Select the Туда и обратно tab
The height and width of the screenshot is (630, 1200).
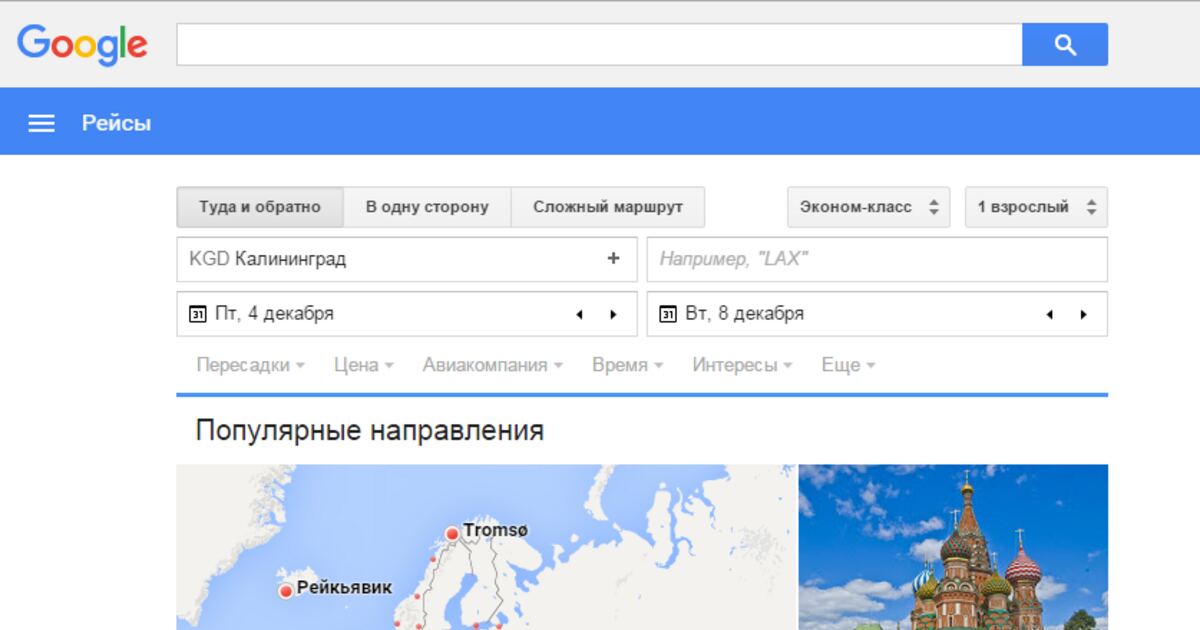tap(260, 207)
